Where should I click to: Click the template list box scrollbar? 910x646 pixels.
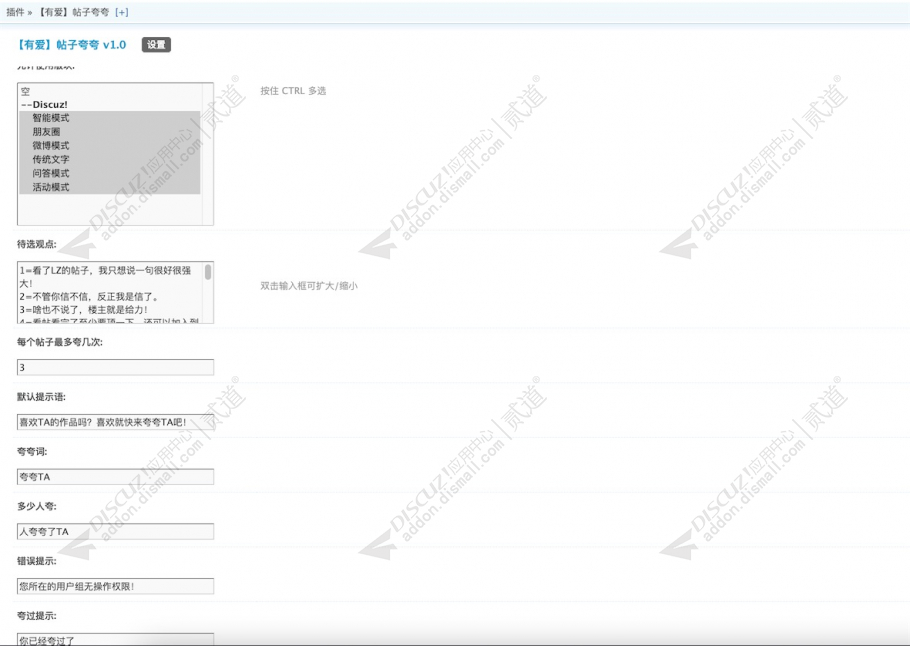[208, 154]
